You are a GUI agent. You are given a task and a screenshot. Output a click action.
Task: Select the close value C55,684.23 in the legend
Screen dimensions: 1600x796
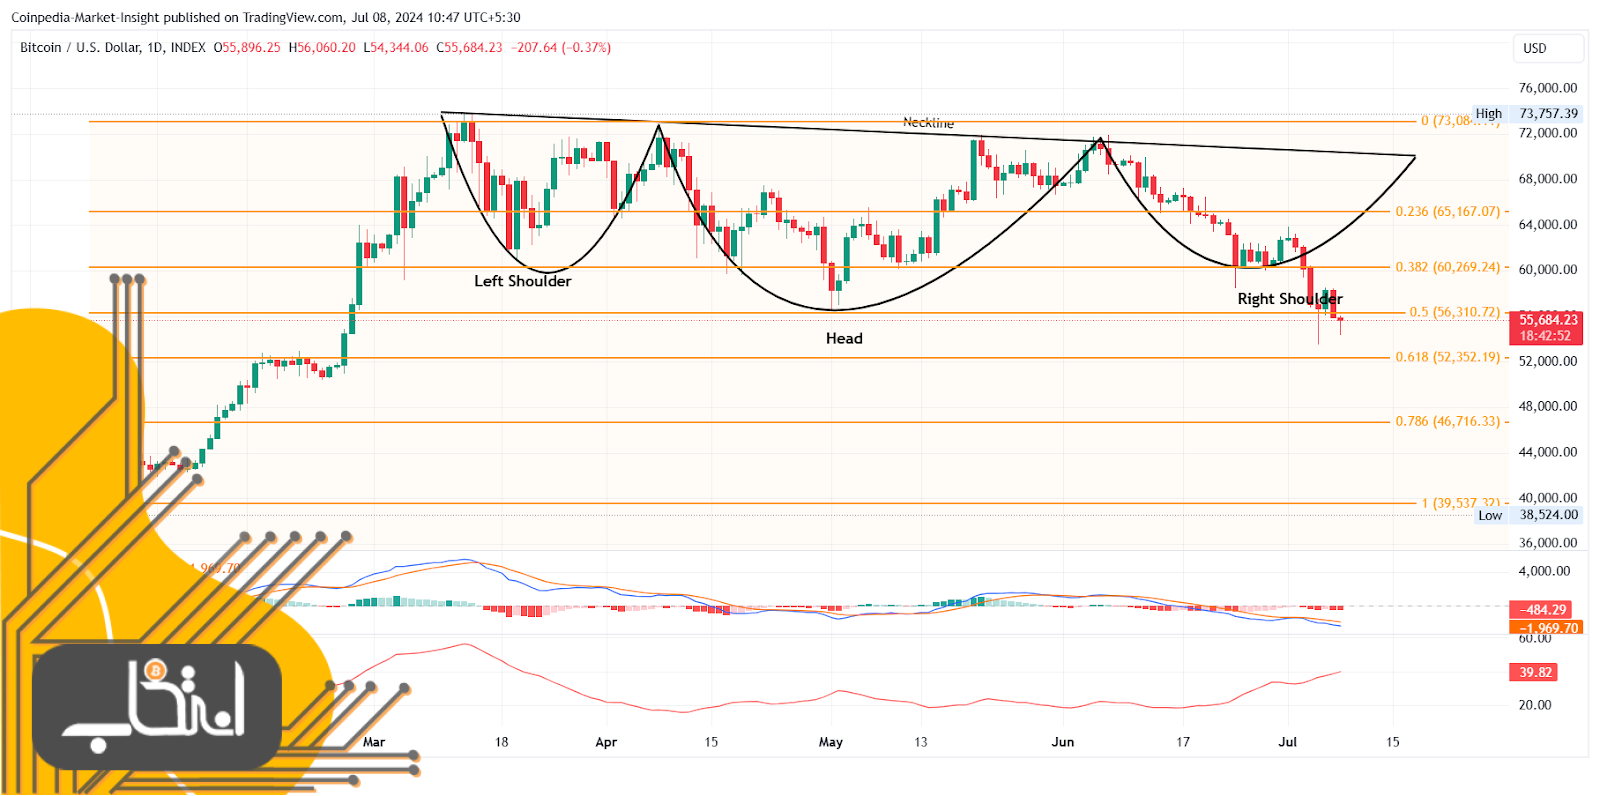pyautogui.click(x=470, y=48)
